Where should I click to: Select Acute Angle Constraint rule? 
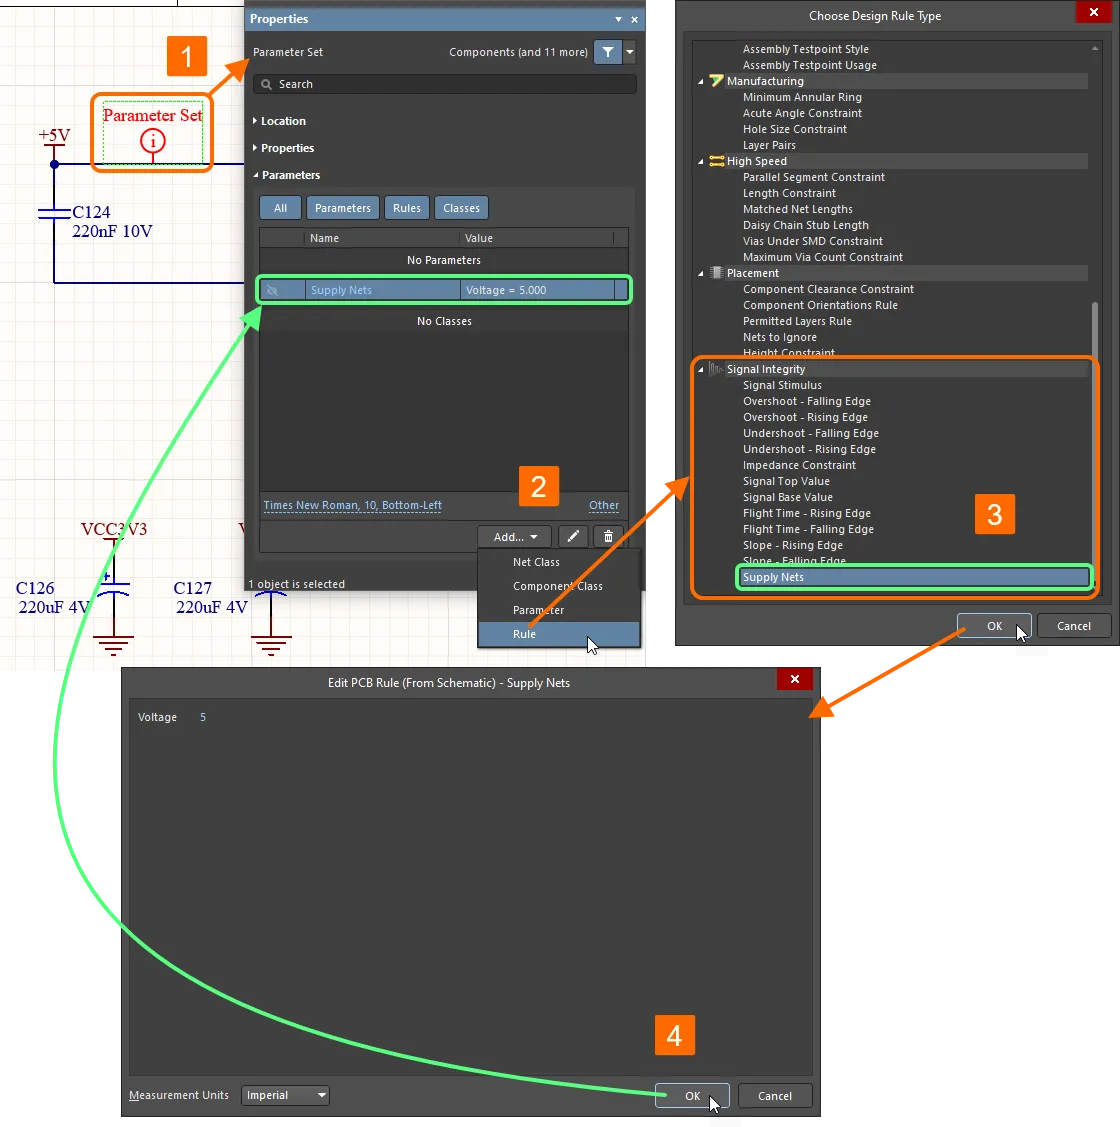pos(802,113)
